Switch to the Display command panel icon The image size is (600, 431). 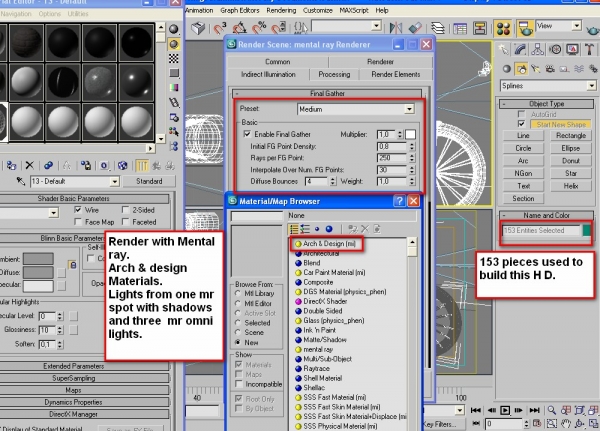click(572, 49)
